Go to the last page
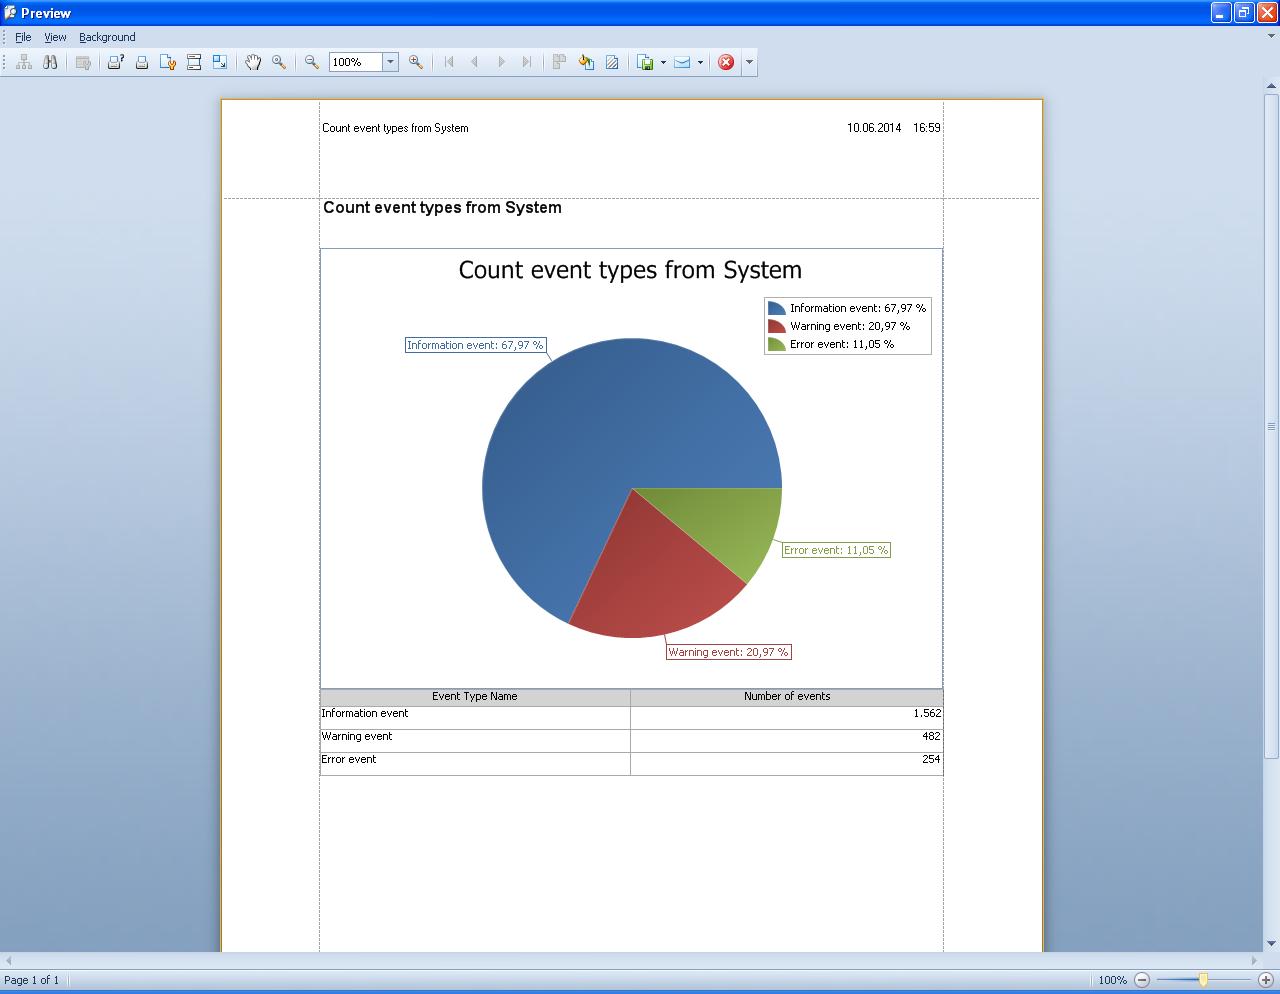 [x=527, y=62]
